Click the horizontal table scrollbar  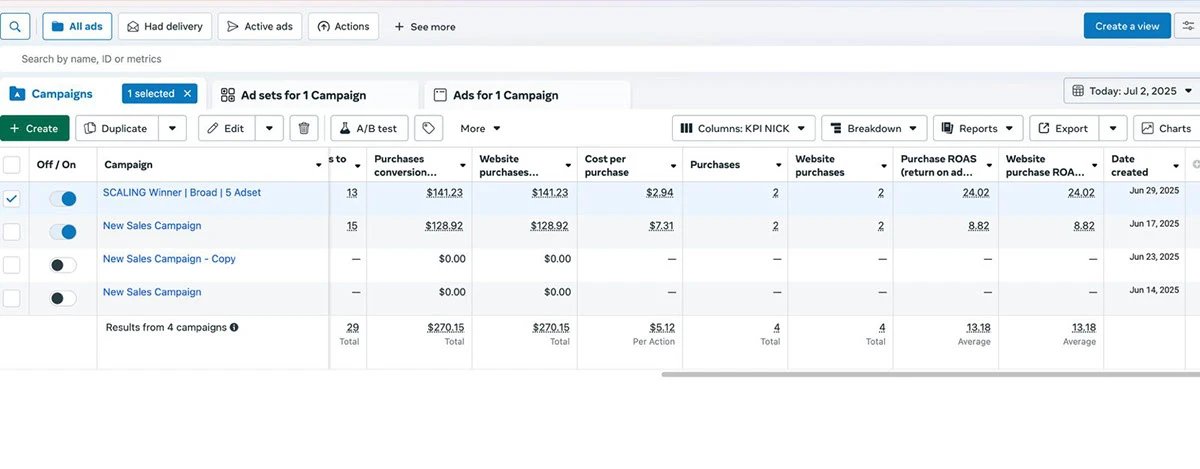coord(930,375)
